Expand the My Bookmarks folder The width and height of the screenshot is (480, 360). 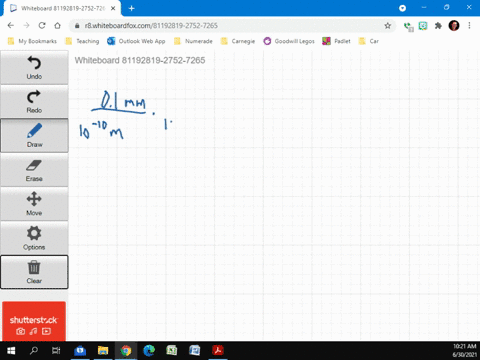[32, 41]
